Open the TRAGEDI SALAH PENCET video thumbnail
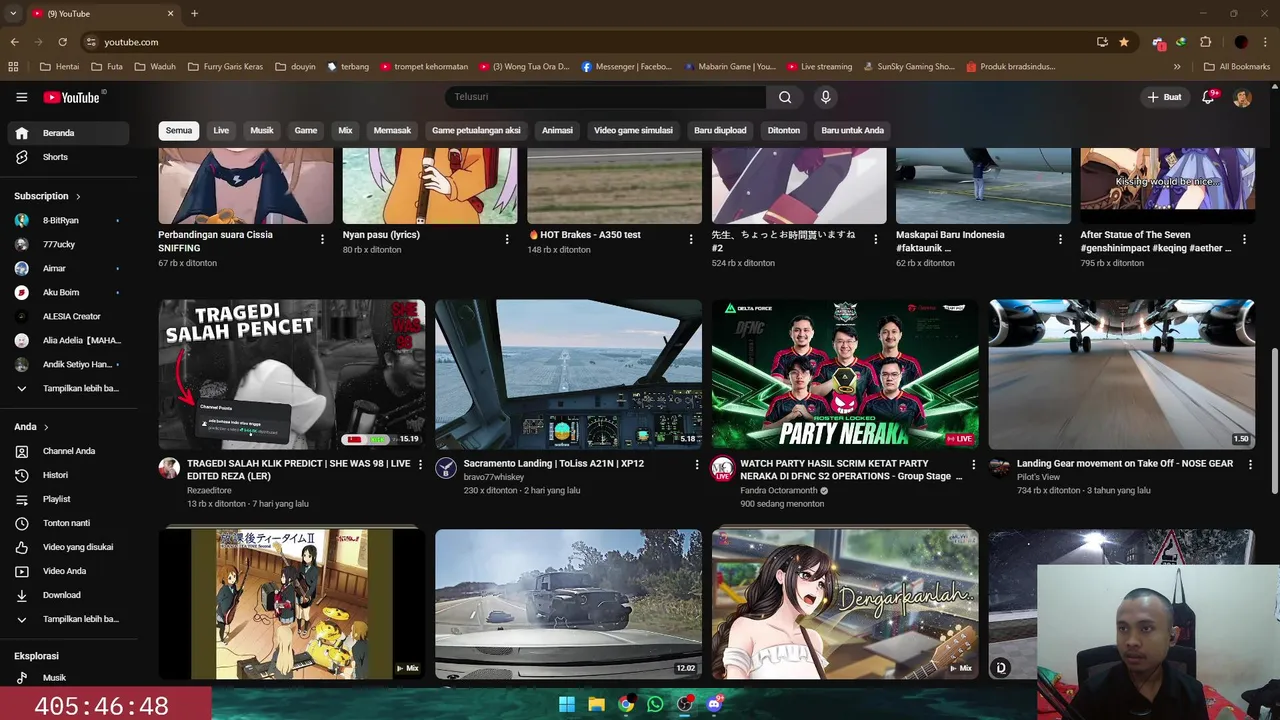 [292, 374]
